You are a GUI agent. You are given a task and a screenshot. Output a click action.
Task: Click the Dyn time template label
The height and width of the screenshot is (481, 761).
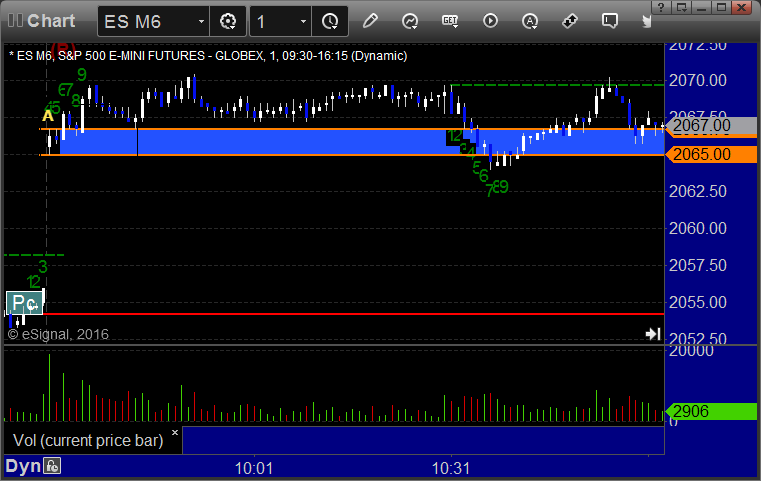coord(23,466)
